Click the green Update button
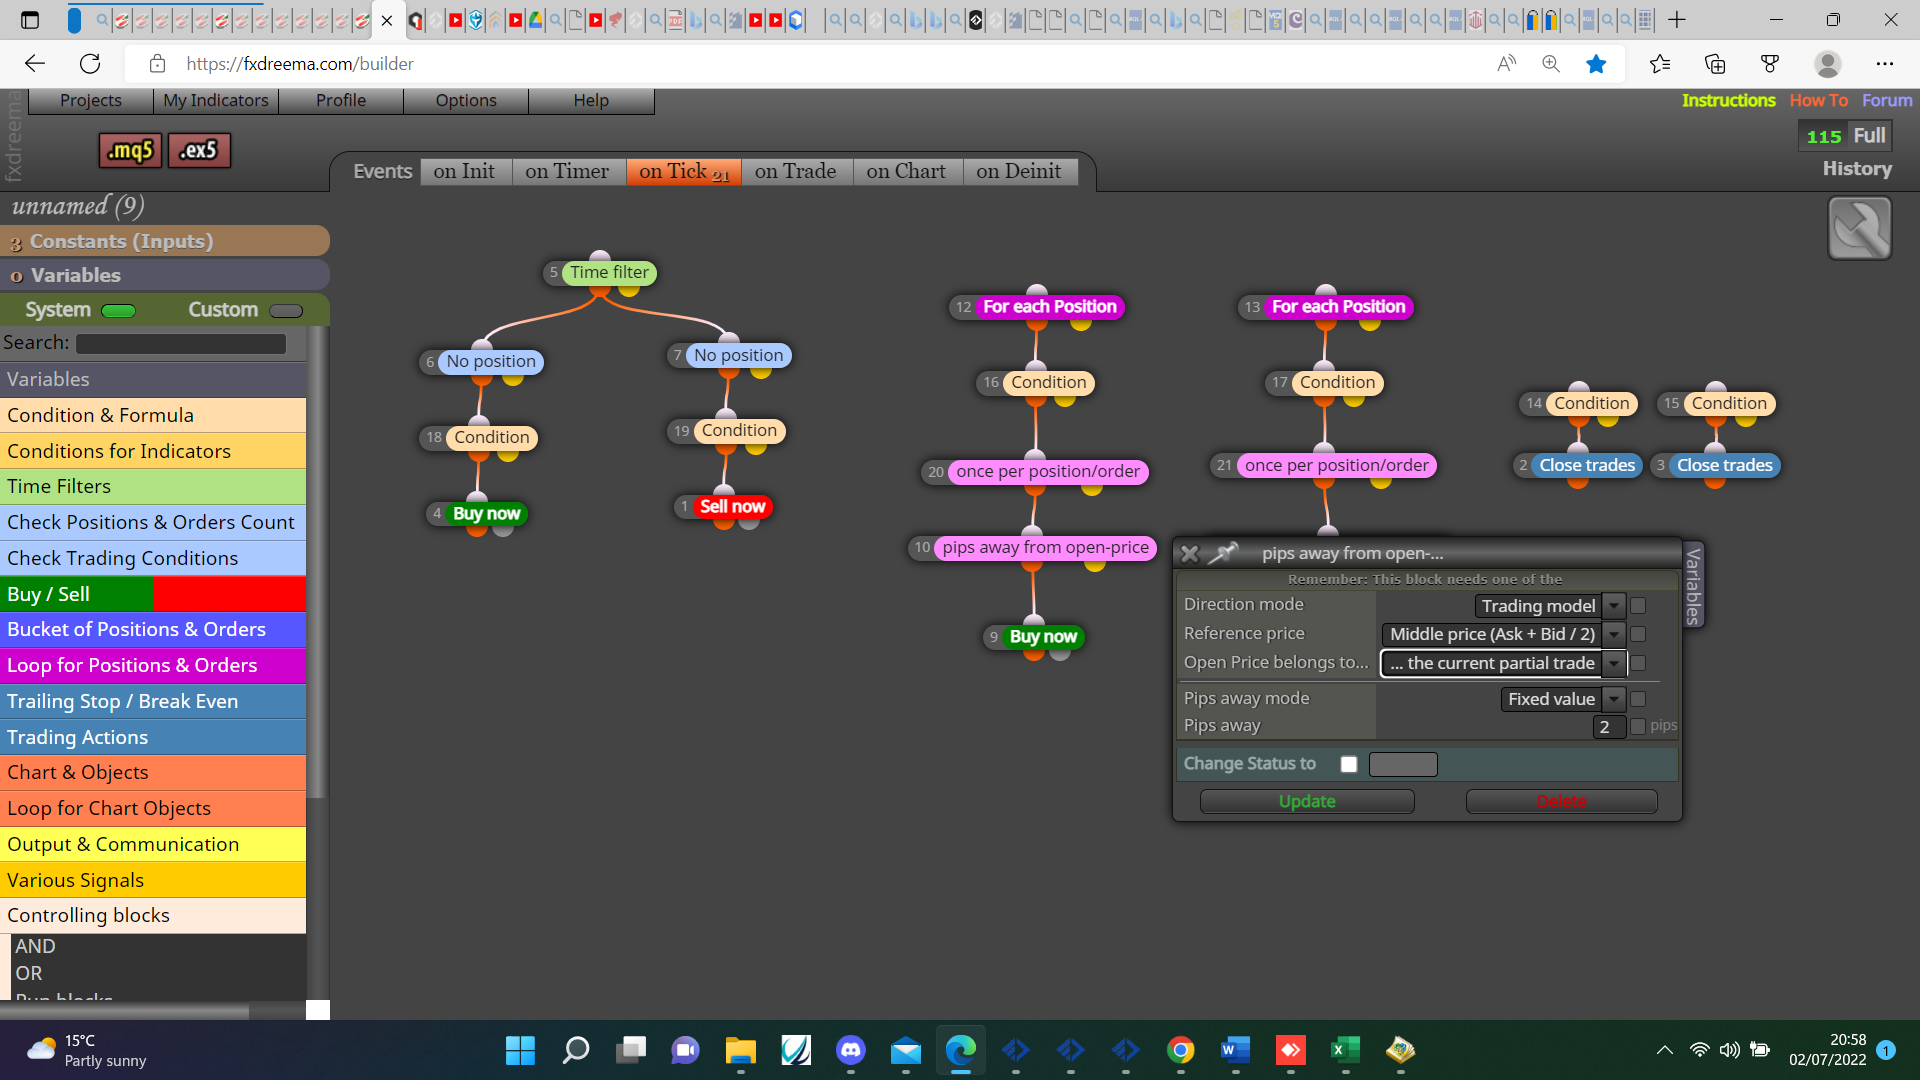The height and width of the screenshot is (1080, 1920). click(1307, 802)
